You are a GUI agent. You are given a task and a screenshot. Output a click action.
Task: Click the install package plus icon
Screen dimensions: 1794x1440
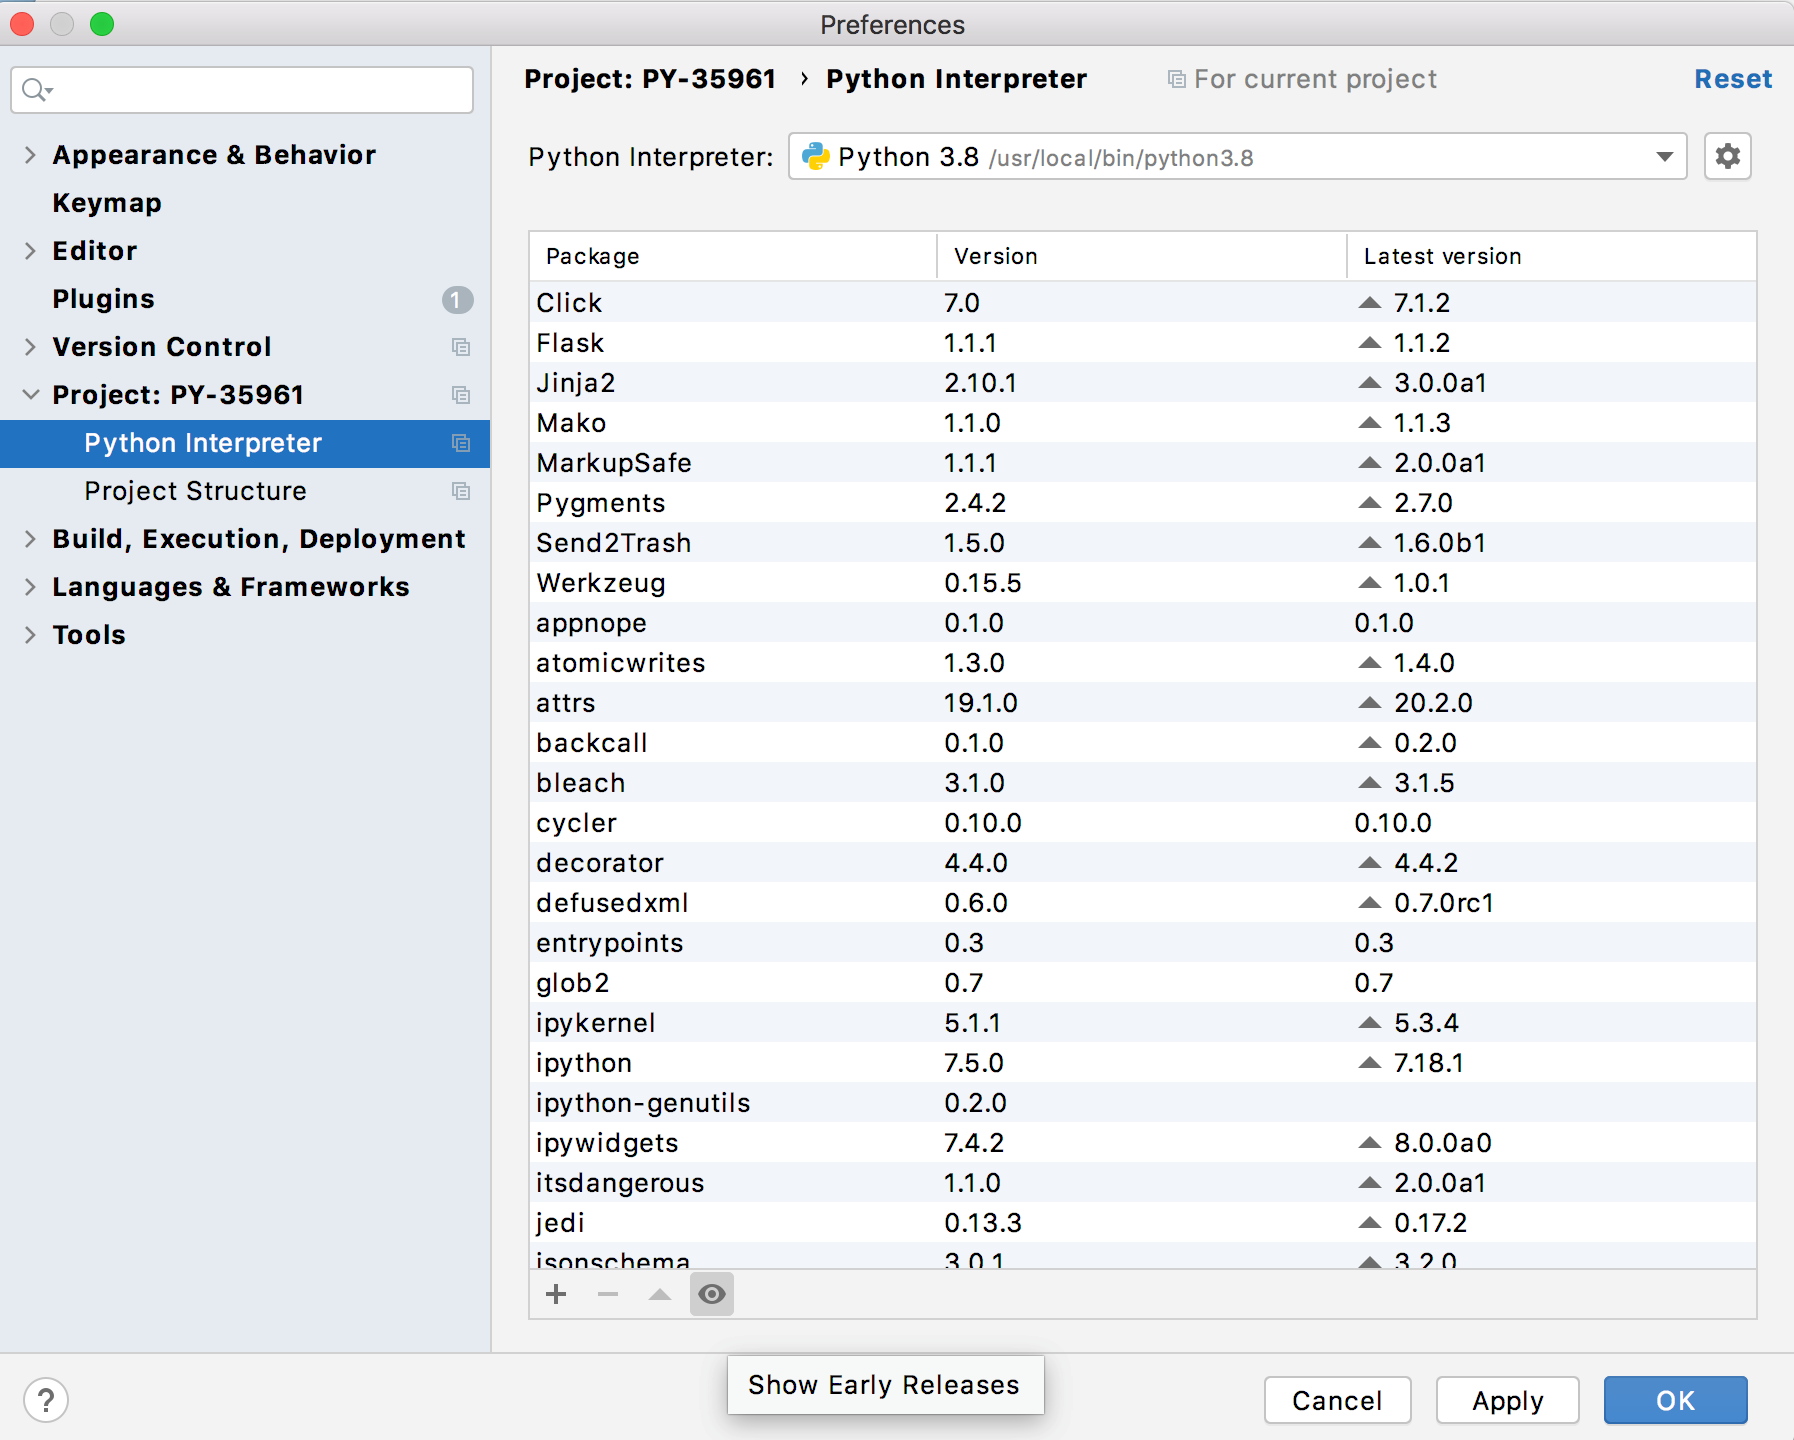coord(556,1294)
